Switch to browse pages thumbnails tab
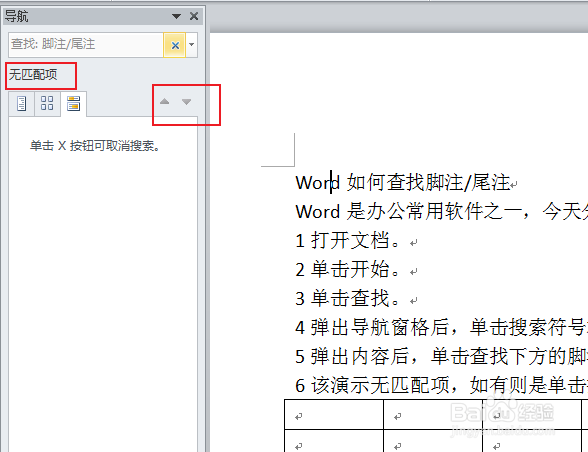This screenshot has height=452, width=588. click(47, 104)
